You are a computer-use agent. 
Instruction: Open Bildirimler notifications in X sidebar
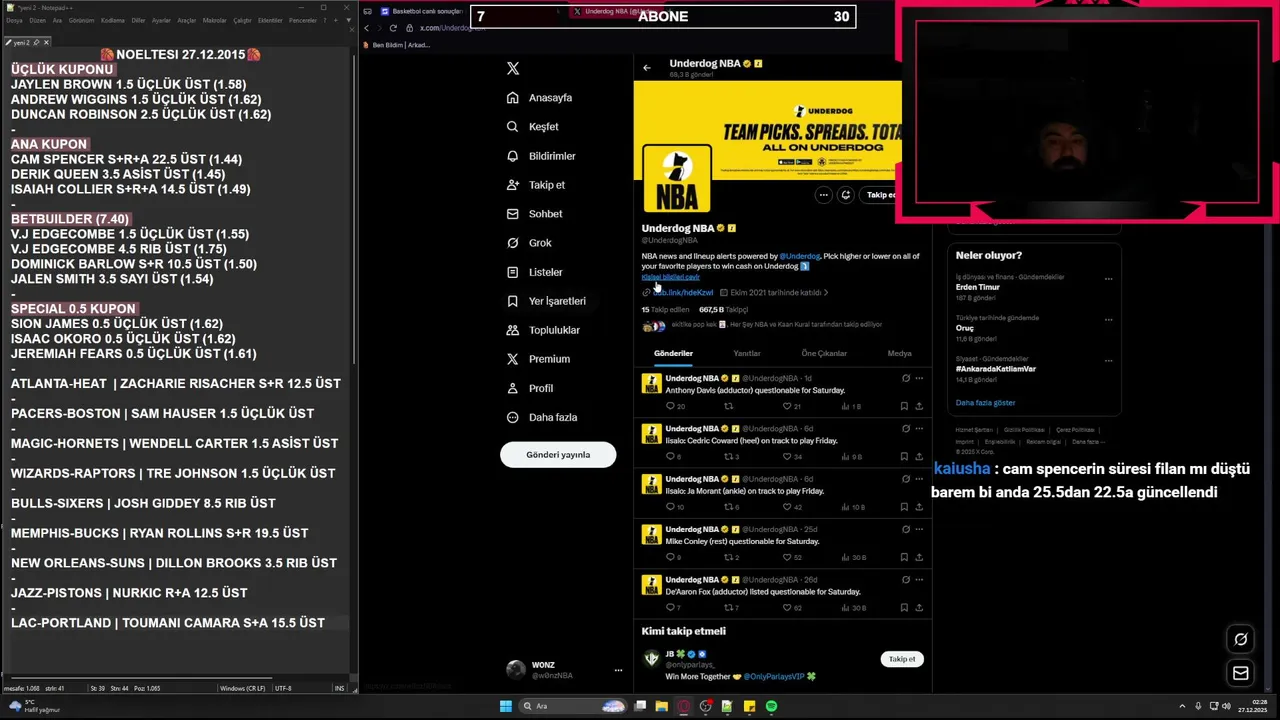[541, 156]
